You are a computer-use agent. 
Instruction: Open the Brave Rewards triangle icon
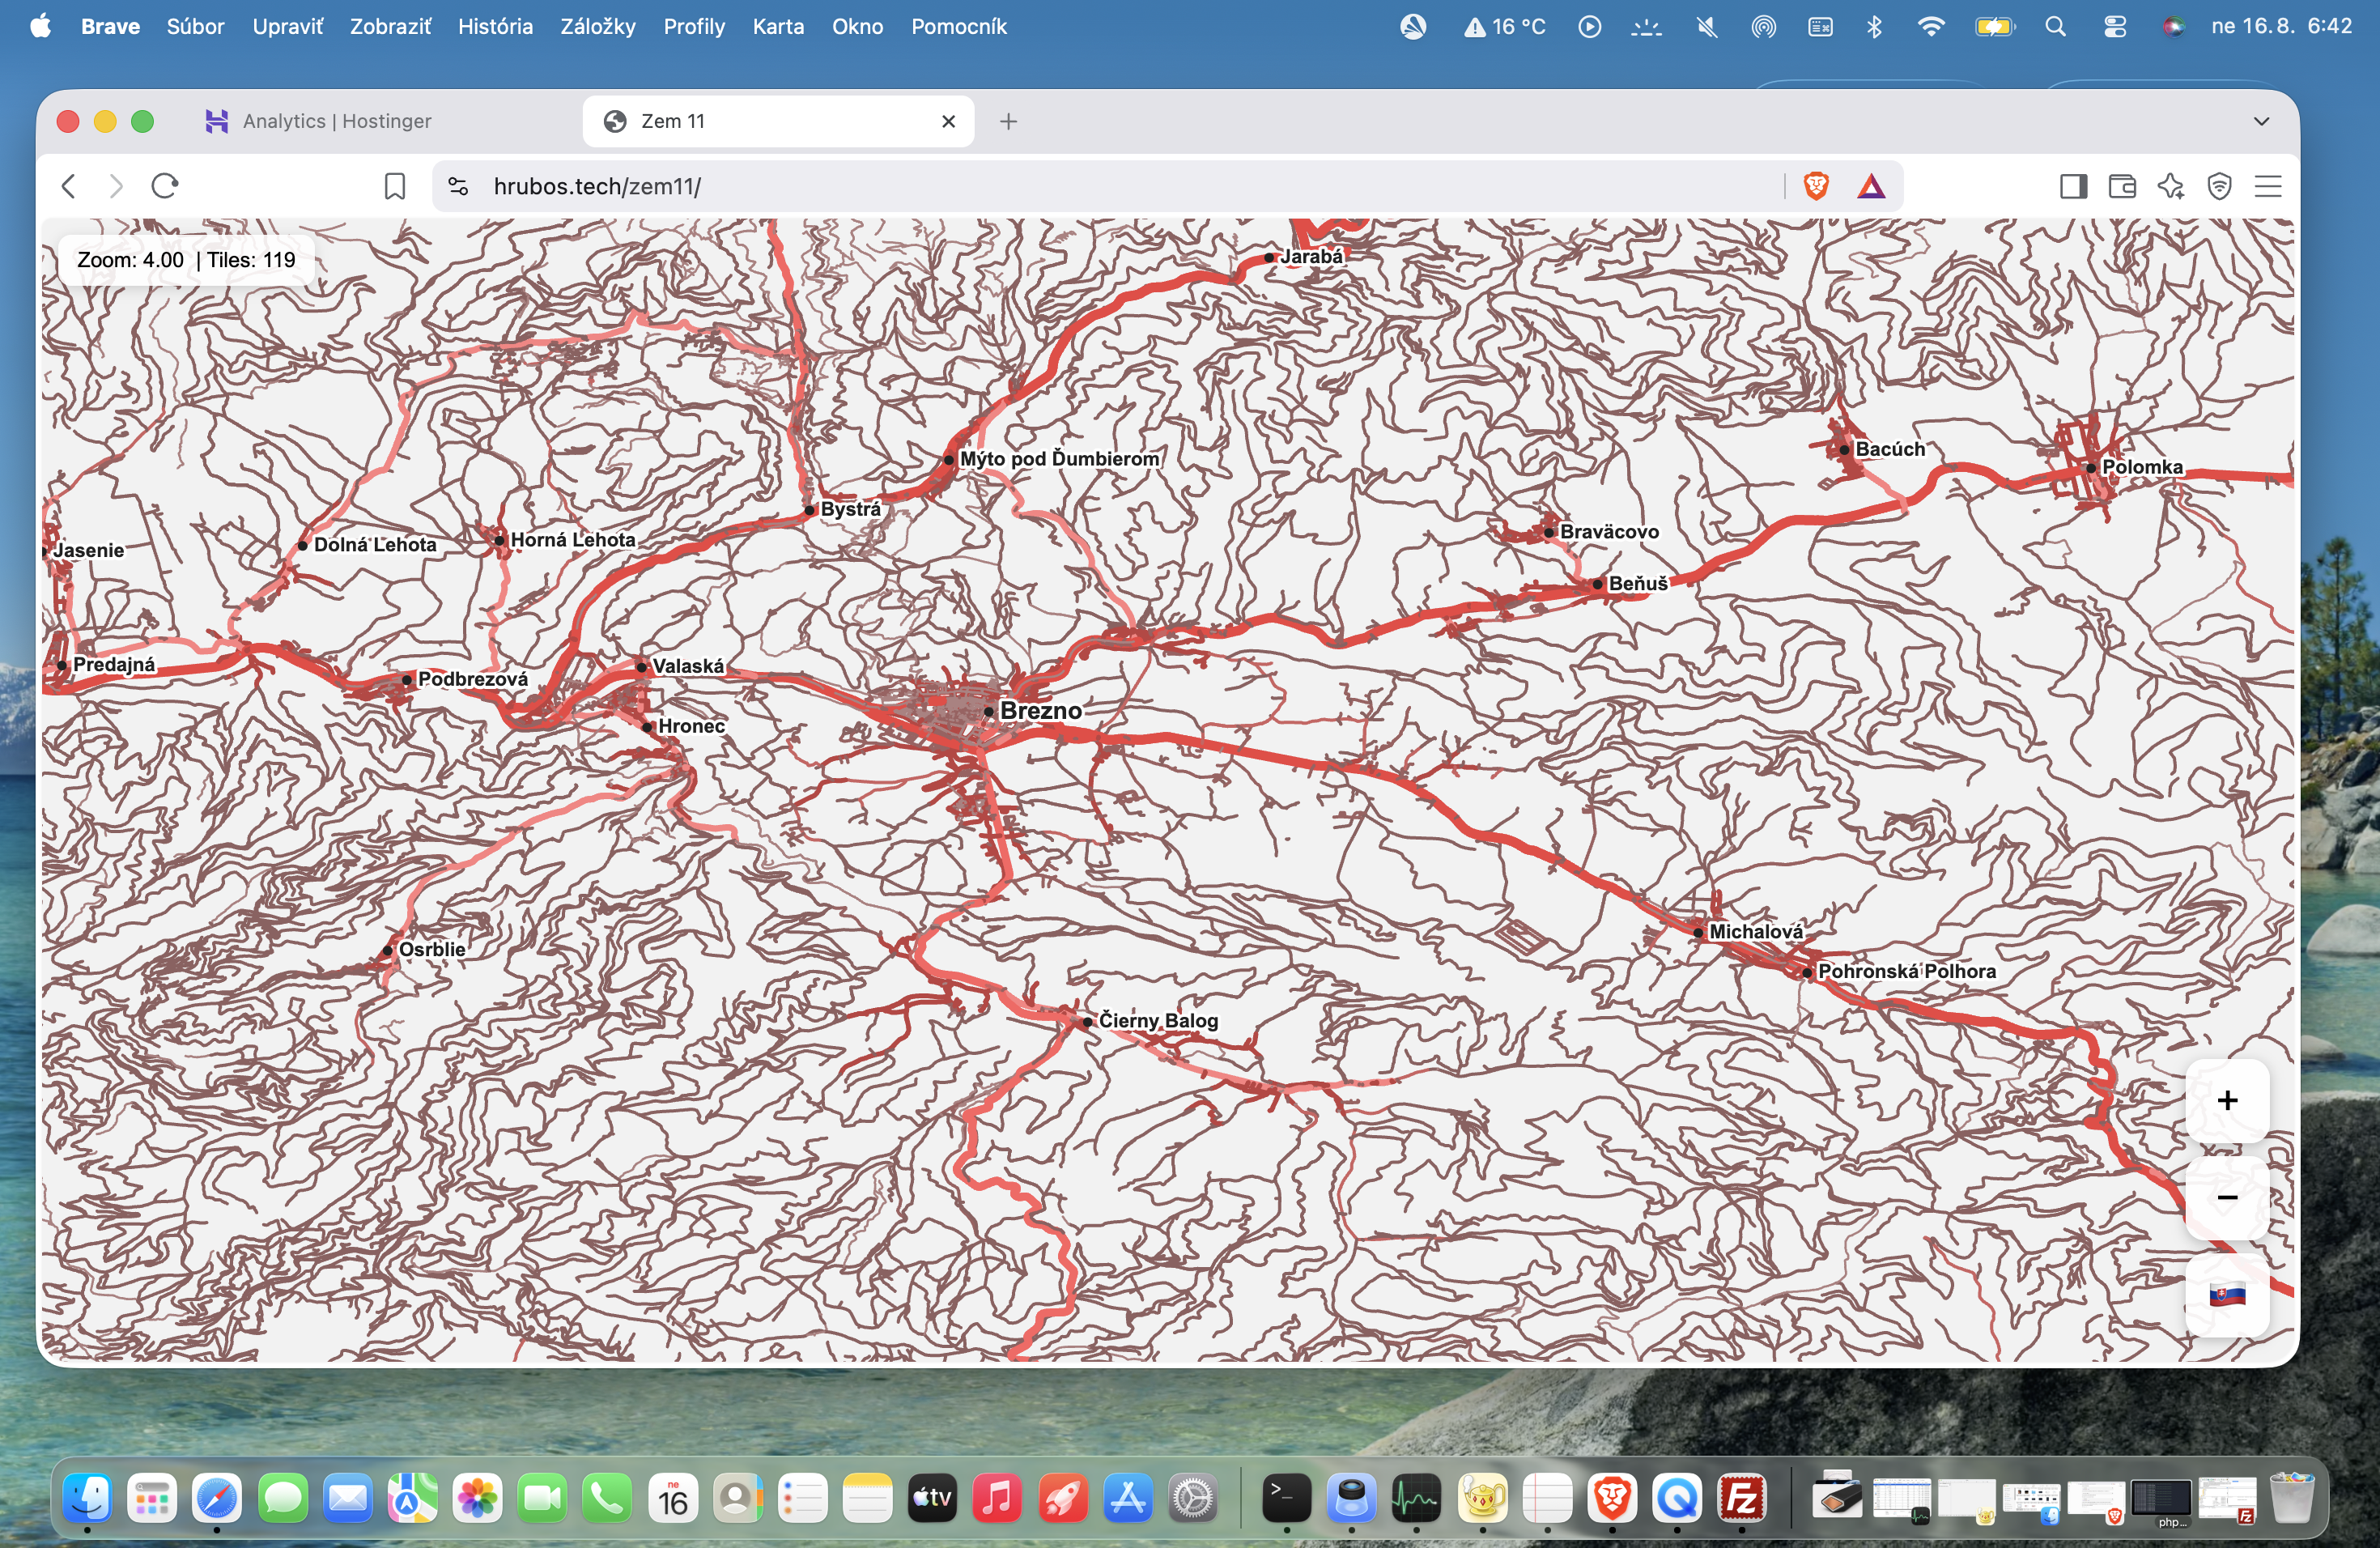coord(1871,186)
